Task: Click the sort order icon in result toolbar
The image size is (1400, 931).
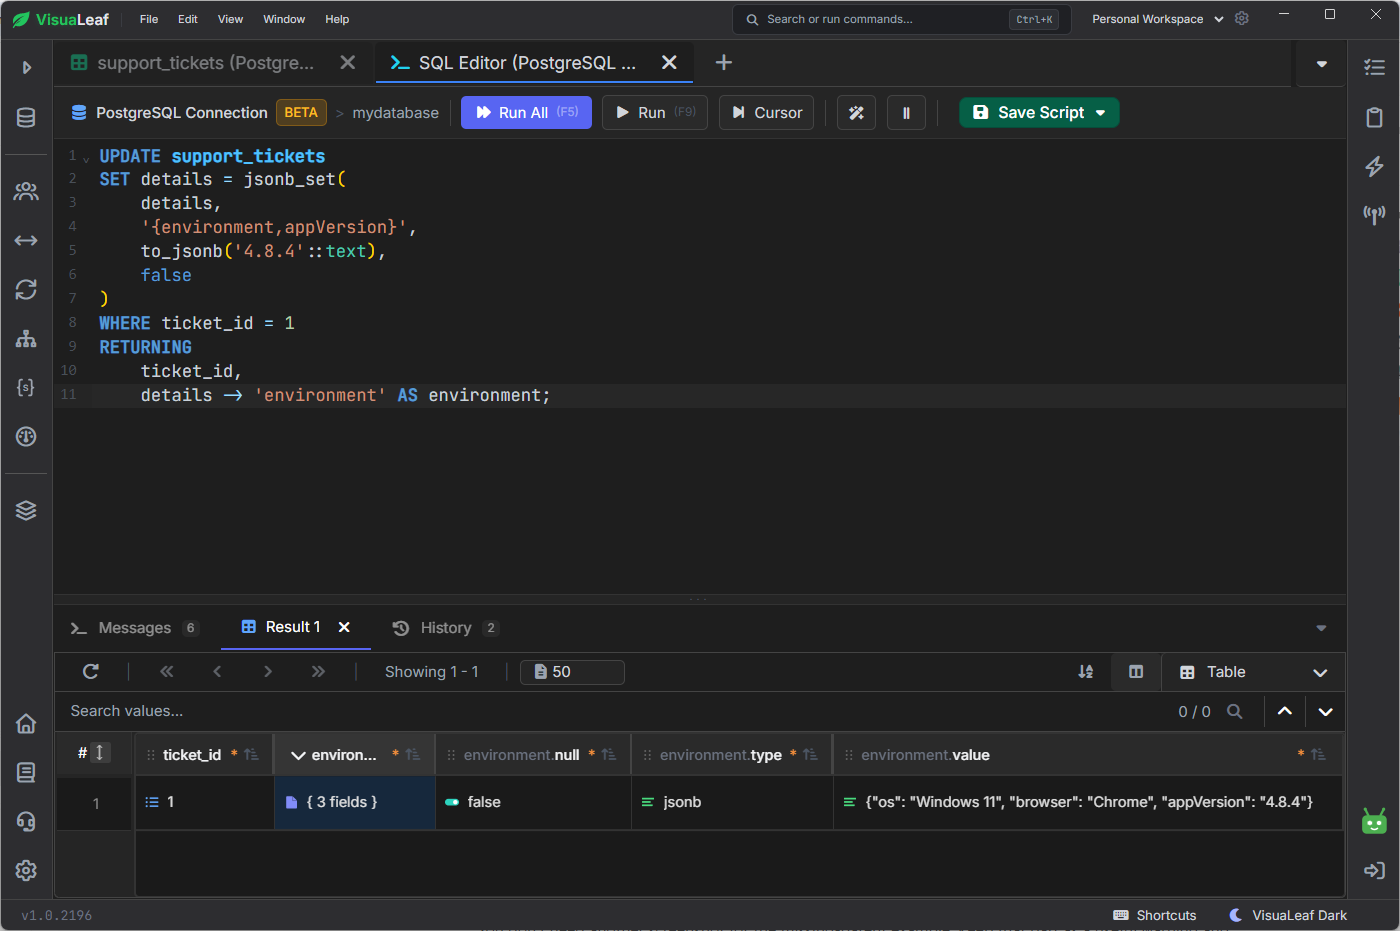Action: [x=1085, y=672]
